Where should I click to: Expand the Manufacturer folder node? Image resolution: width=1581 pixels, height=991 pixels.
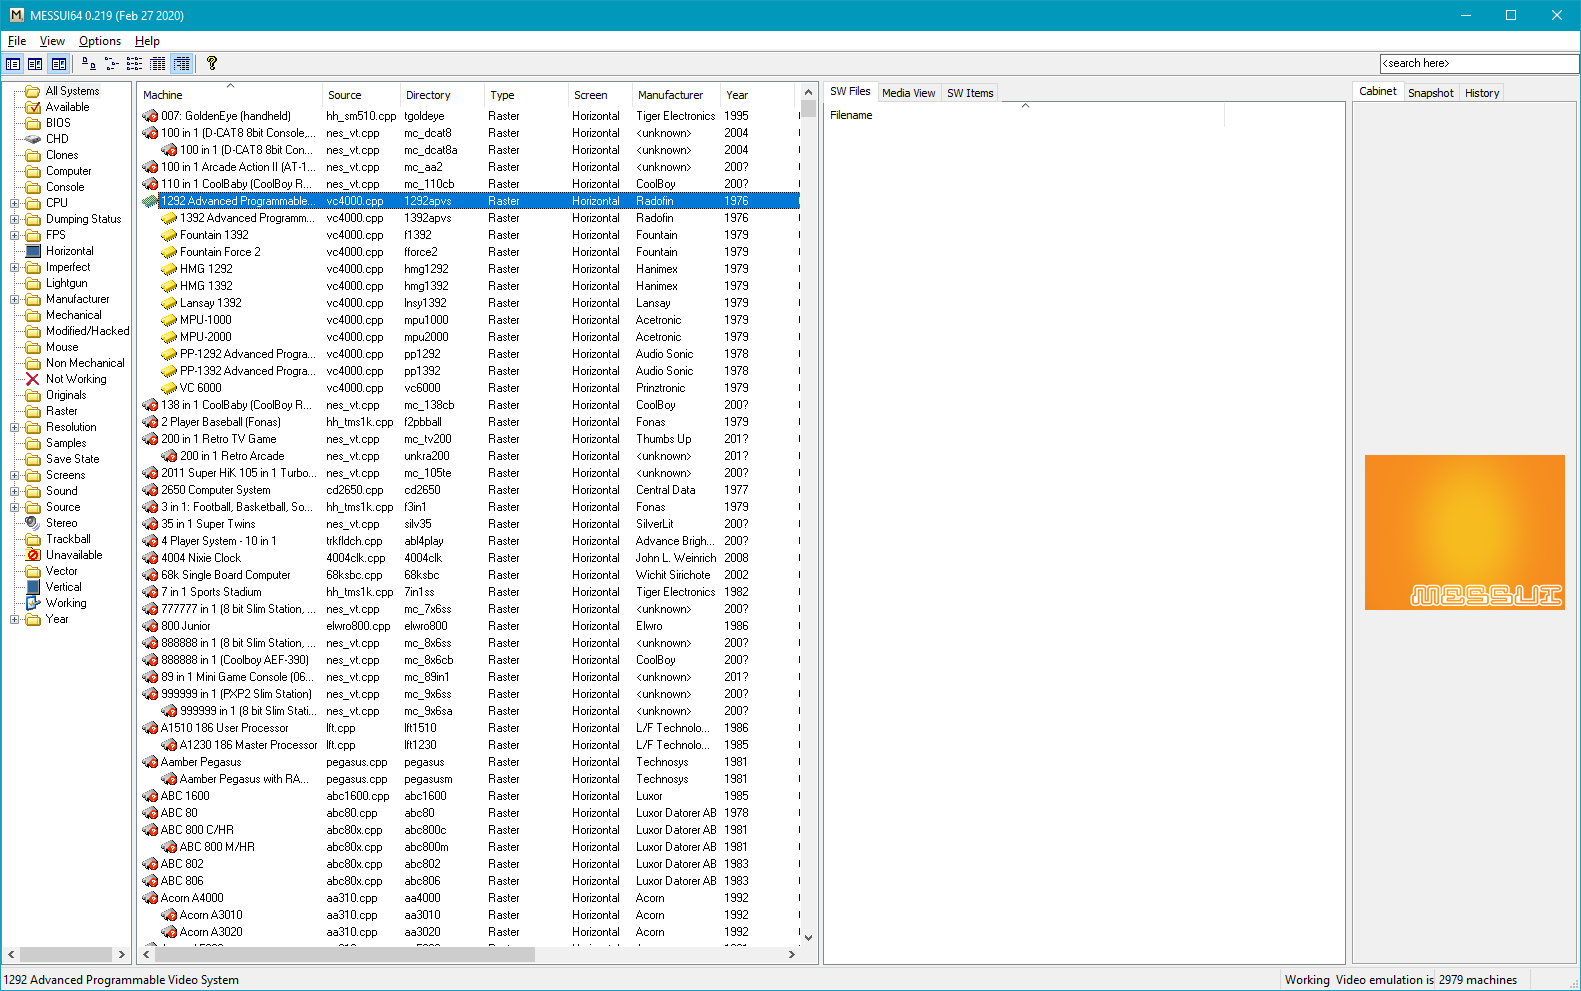(14, 299)
